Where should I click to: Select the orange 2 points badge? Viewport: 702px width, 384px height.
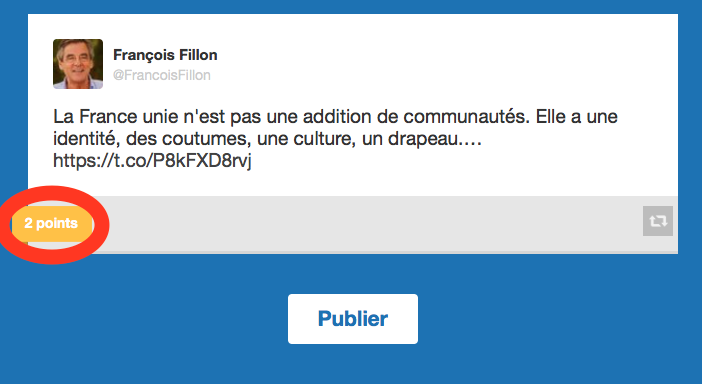pyautogui.click(x=51, y=223)
